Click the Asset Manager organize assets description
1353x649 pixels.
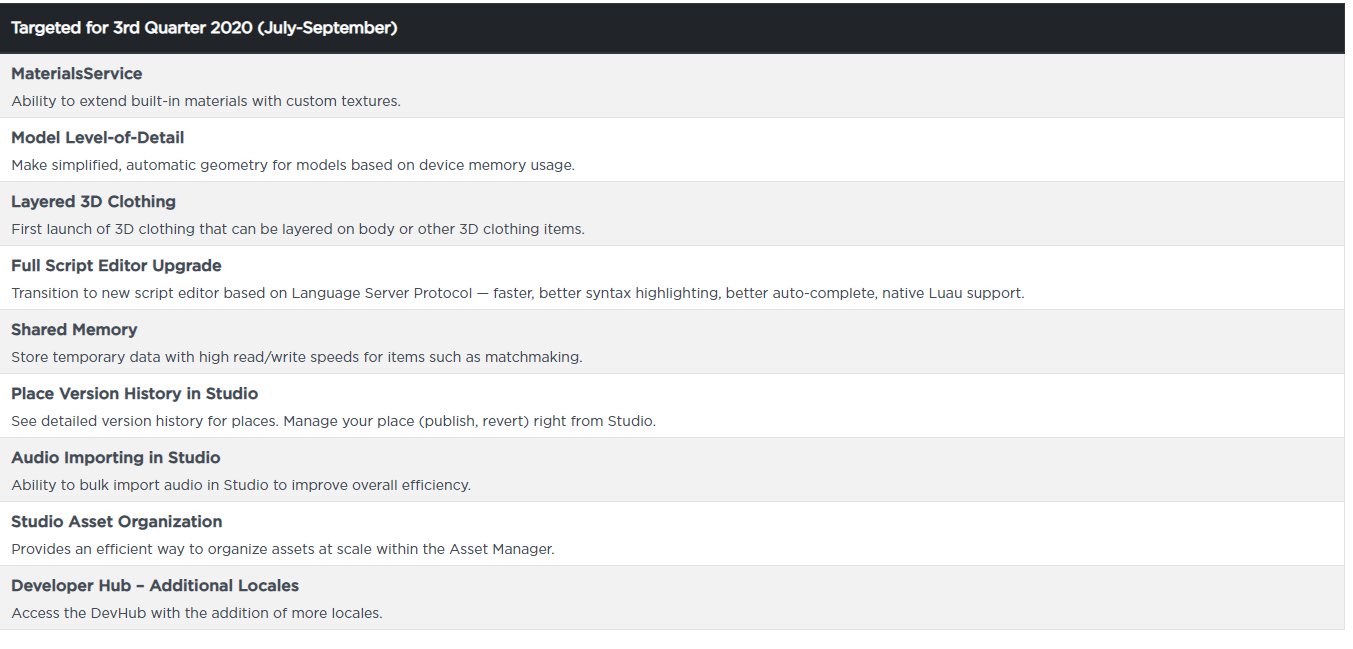pos(283,549)
